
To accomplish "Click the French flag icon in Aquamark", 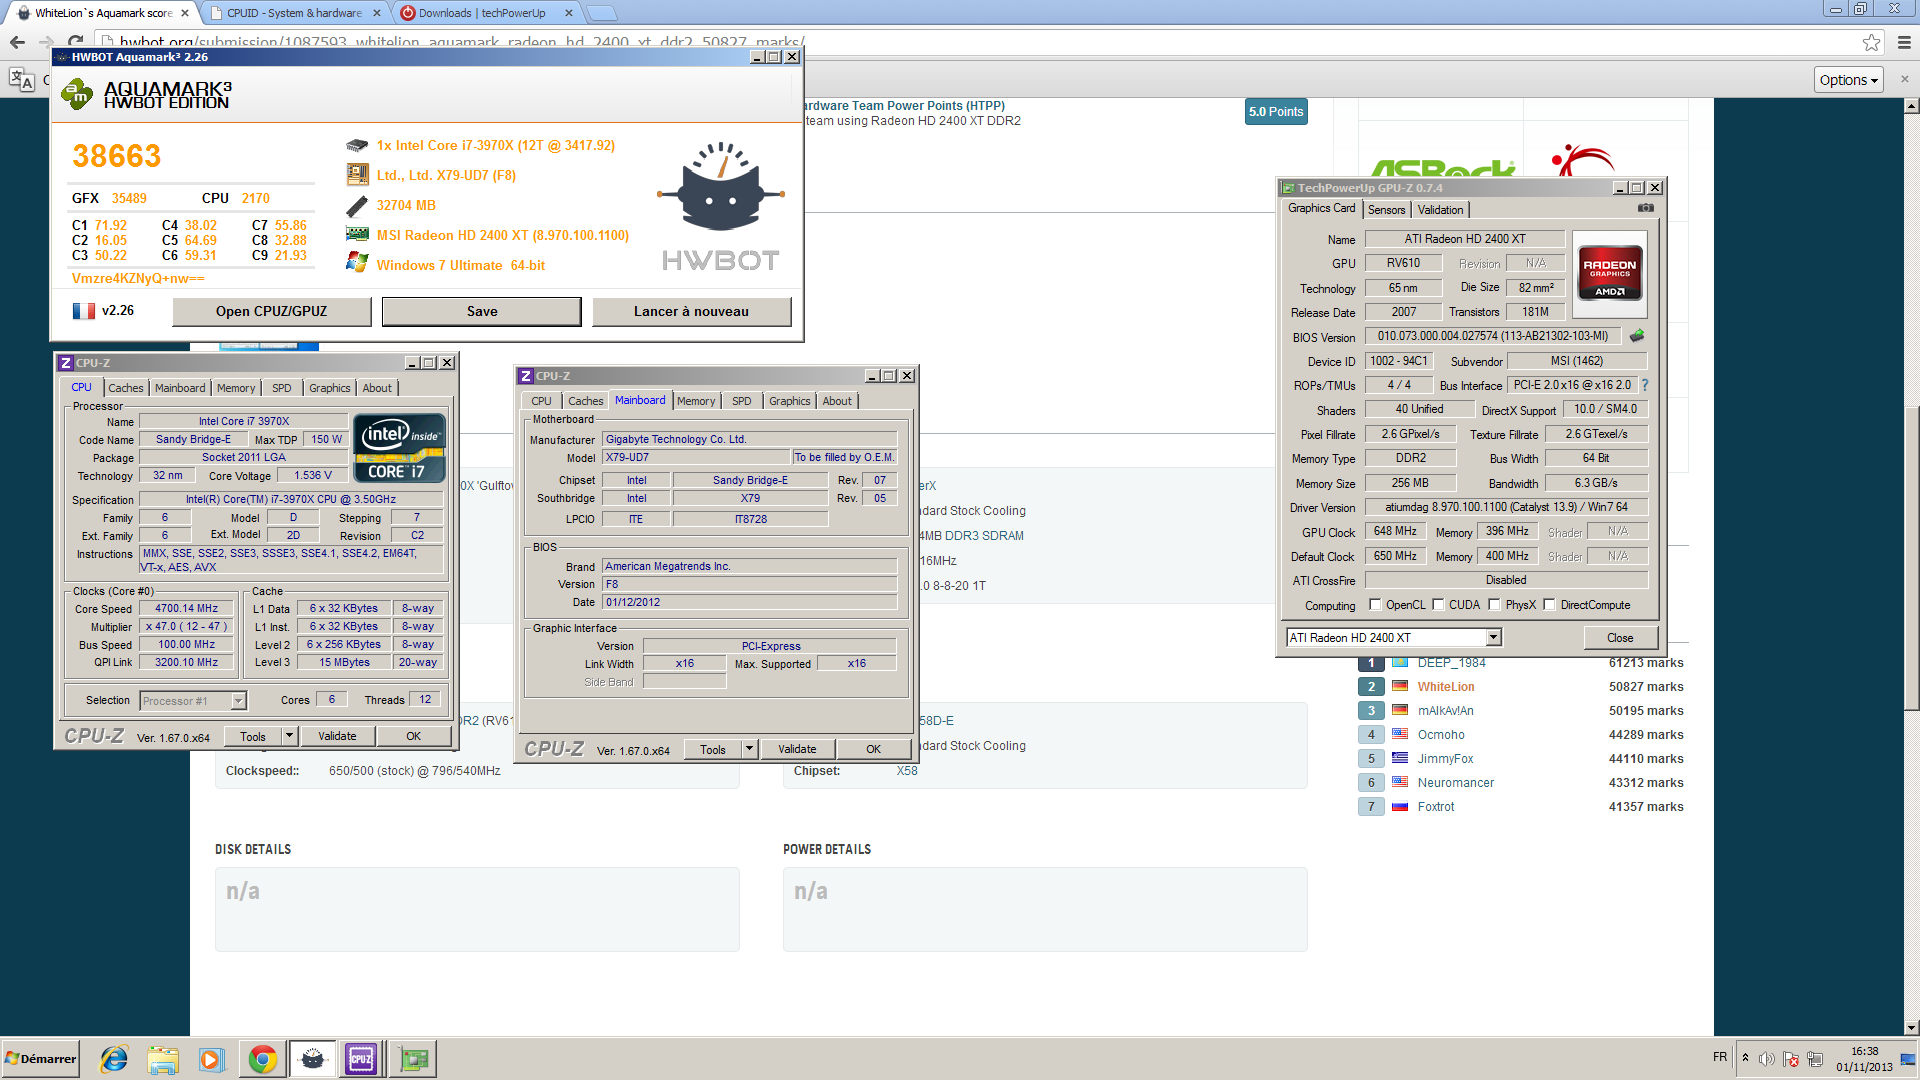I will click(x=84, y=311).
